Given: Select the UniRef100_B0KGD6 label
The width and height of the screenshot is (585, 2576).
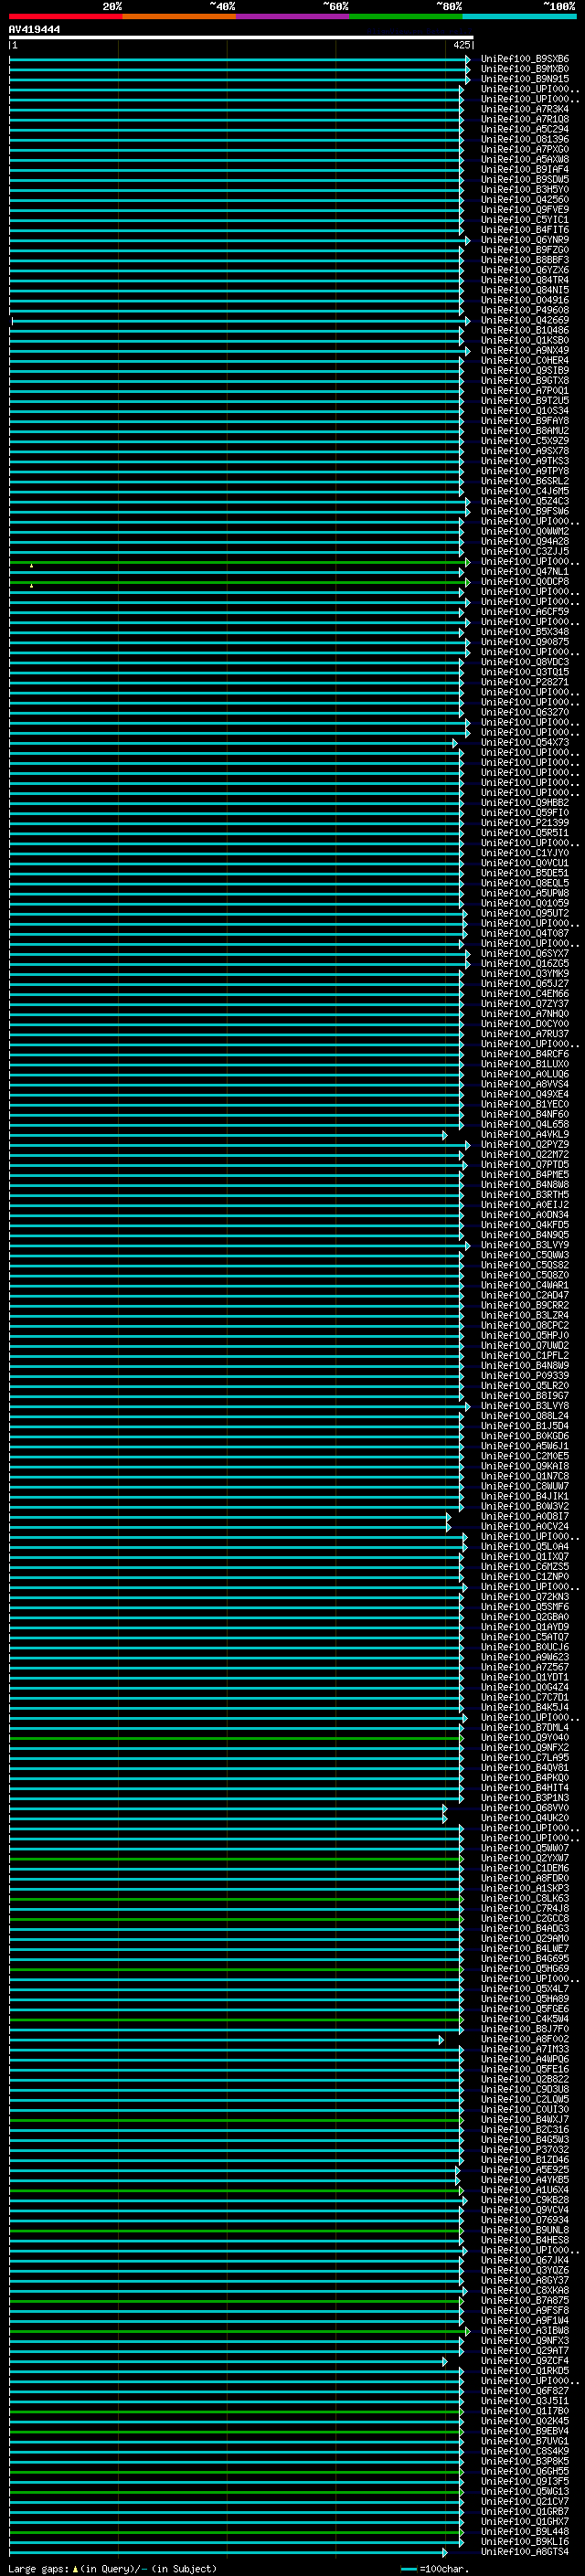Looking at the screenshot, I should (x=525, y=1437).
